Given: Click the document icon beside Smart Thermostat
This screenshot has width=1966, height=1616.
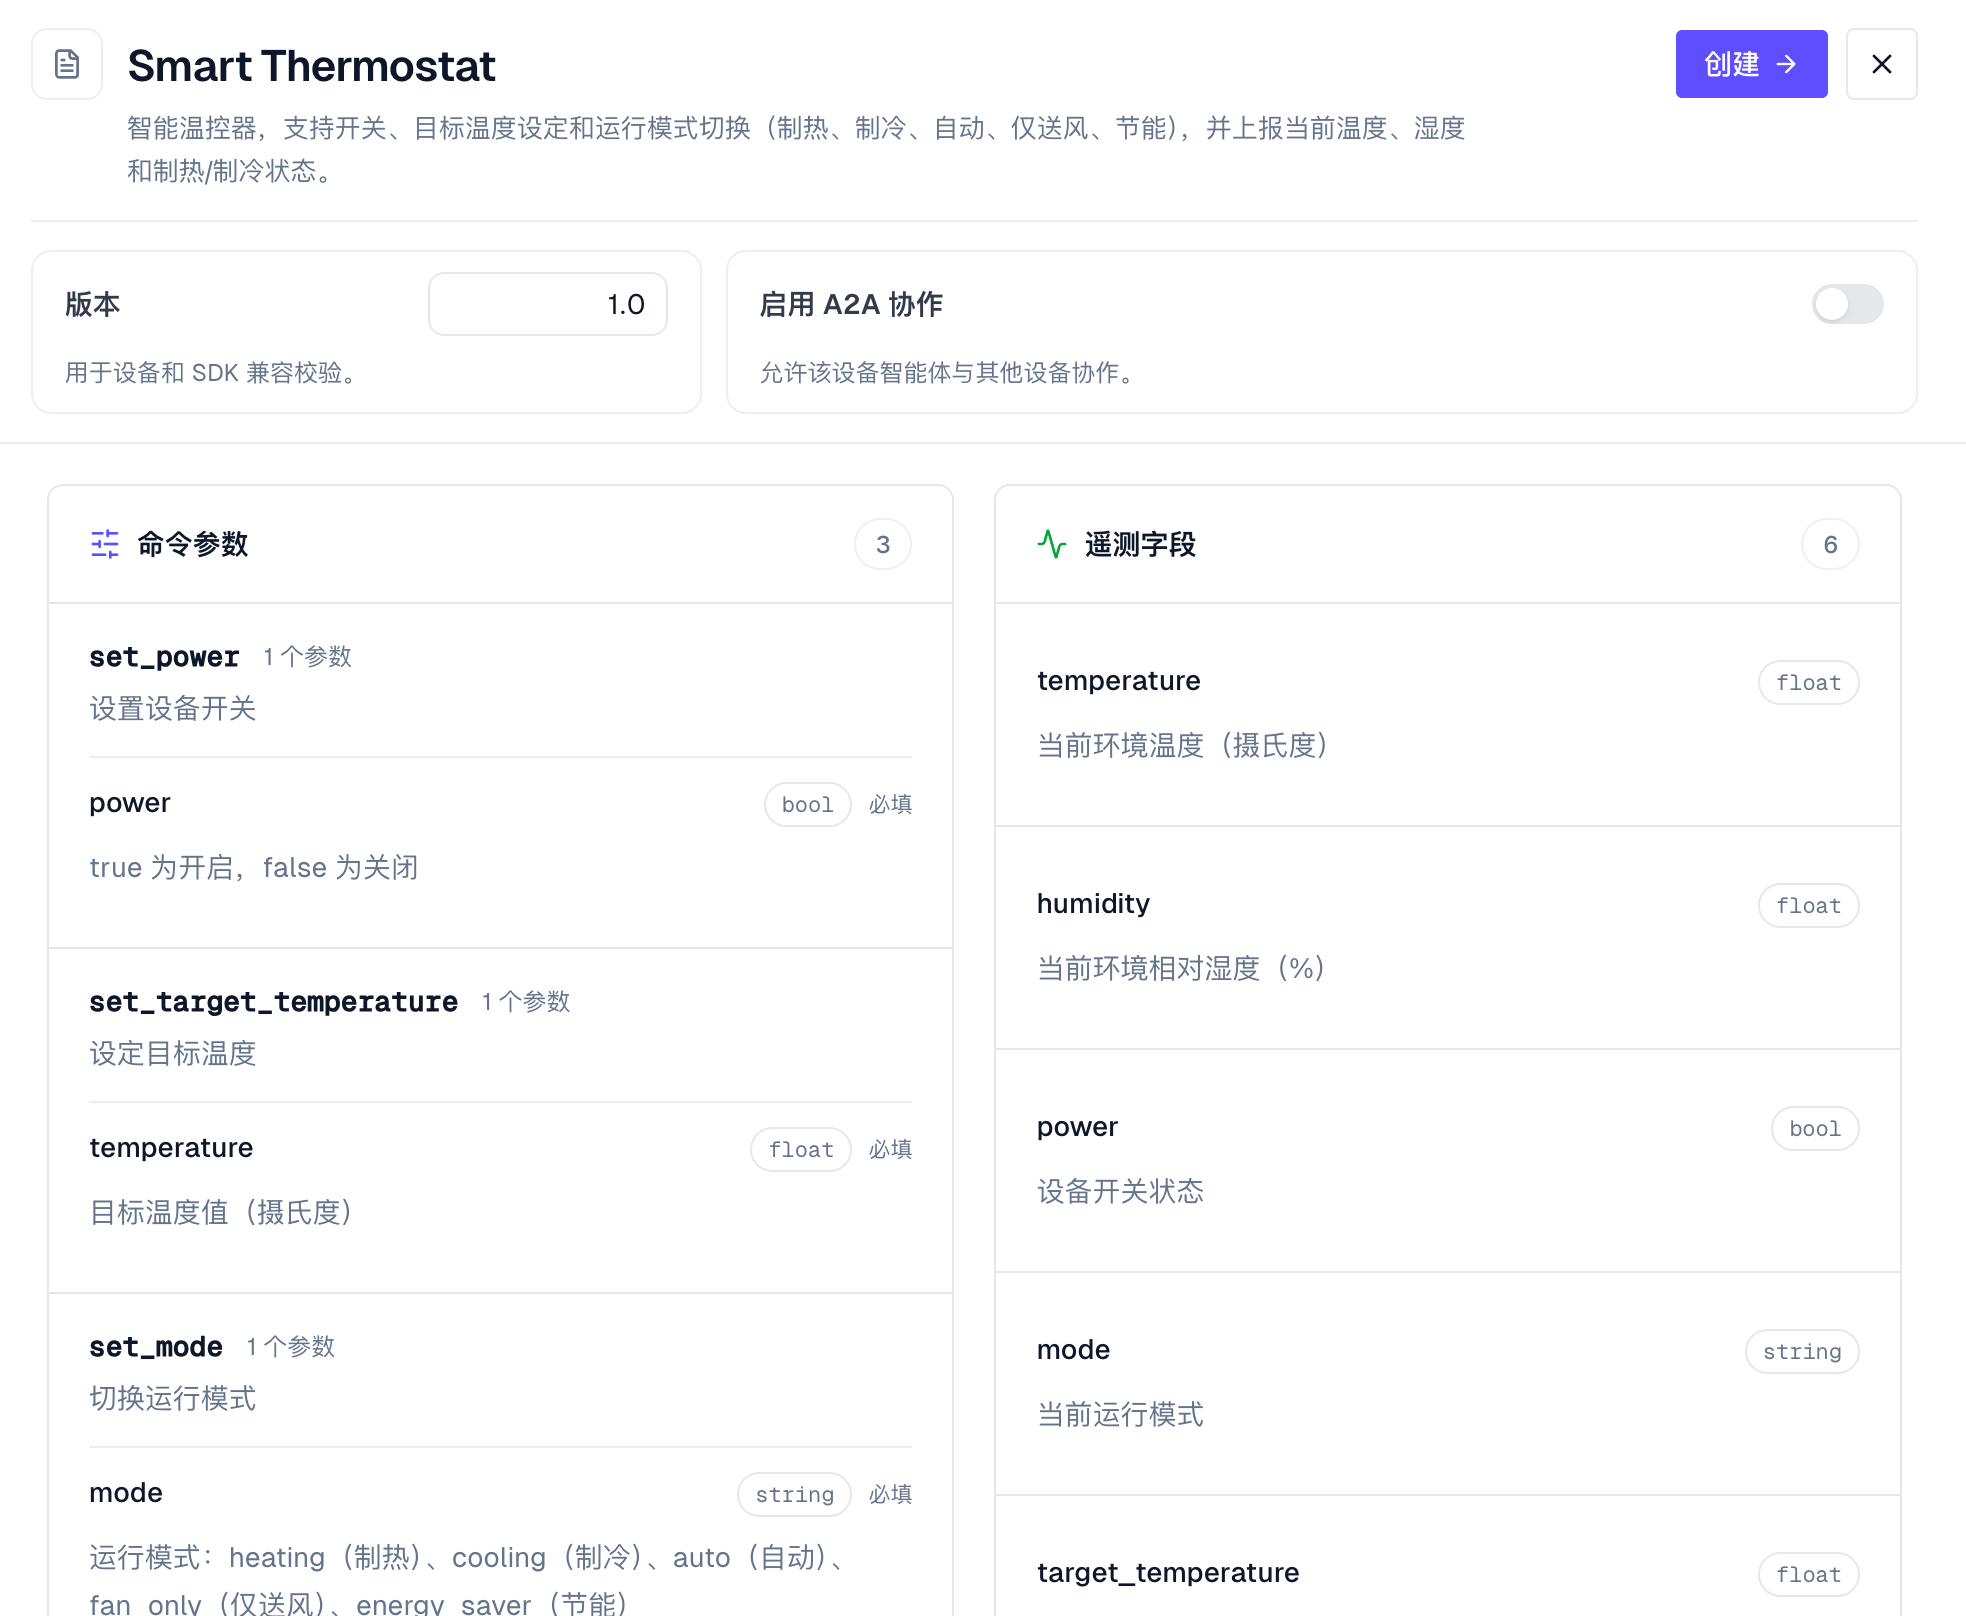Looking at the screenshot, I should (x=67, y=64).
